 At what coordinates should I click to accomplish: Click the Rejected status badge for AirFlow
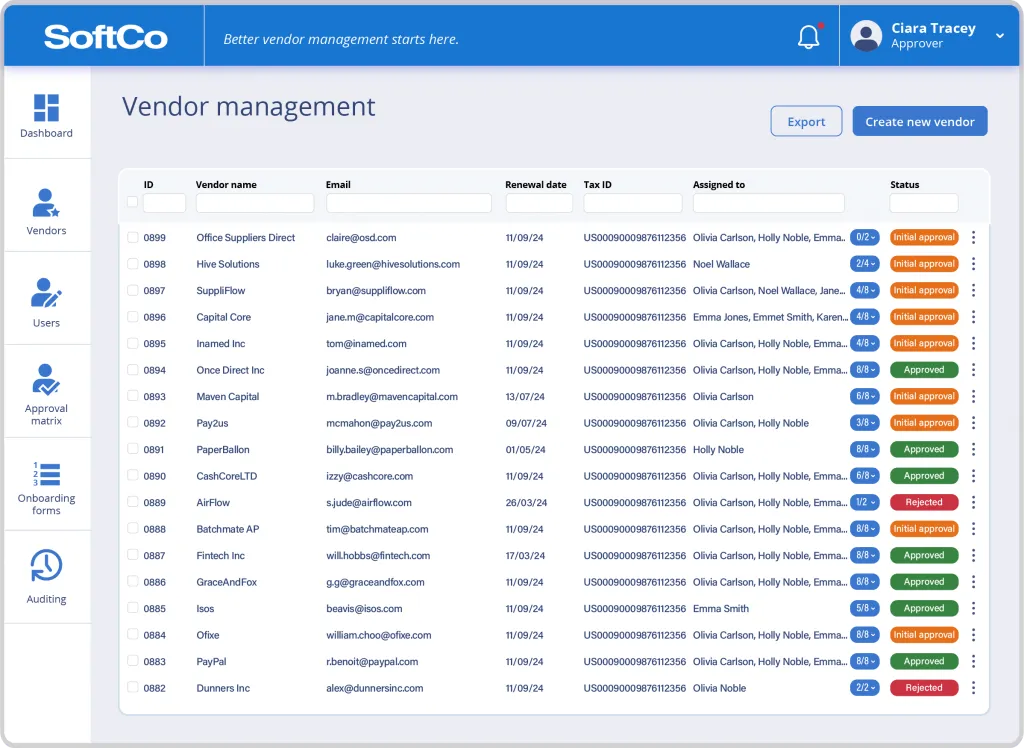(x=924, y=502)
